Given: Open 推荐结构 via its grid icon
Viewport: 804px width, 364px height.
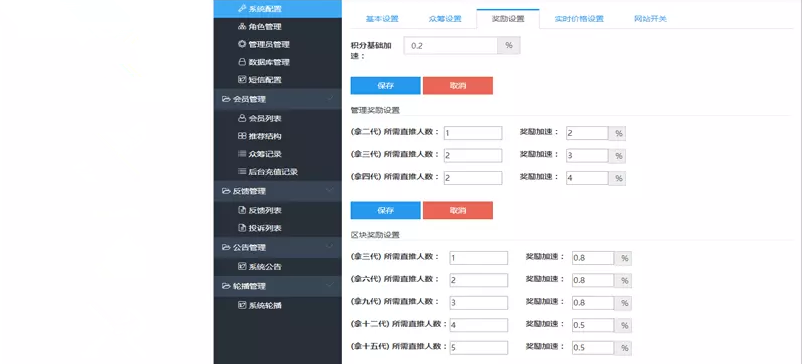Looking at the screenshot, I should [243, 136].
